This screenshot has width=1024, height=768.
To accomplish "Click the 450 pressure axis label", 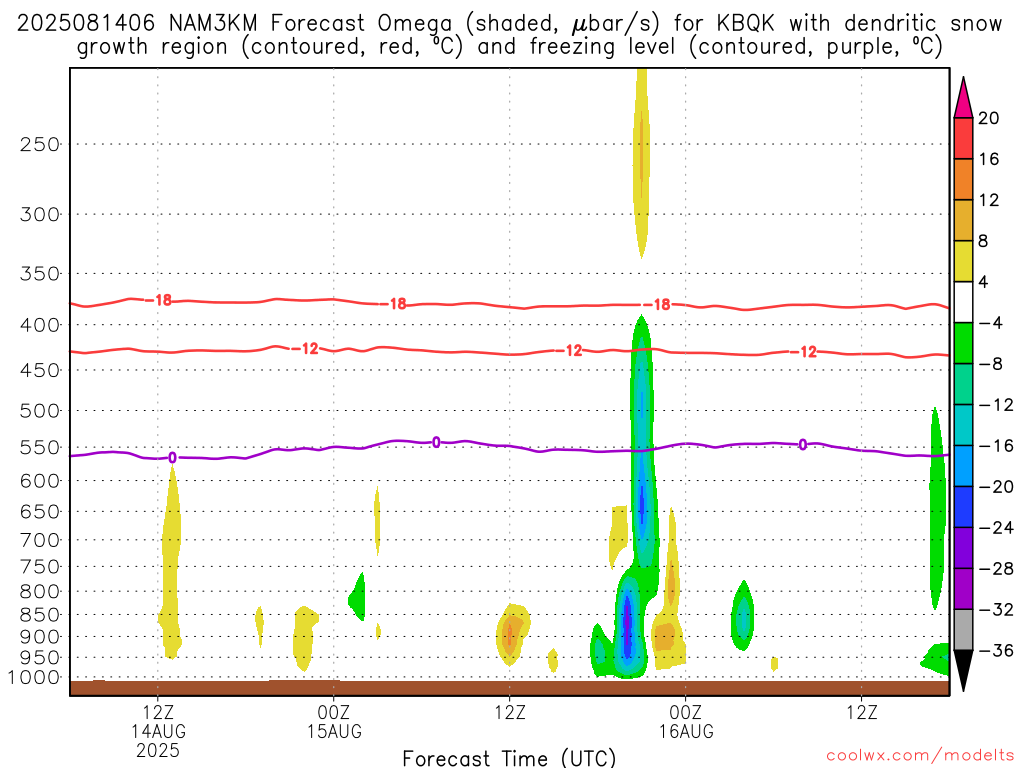I will (40, 370).
